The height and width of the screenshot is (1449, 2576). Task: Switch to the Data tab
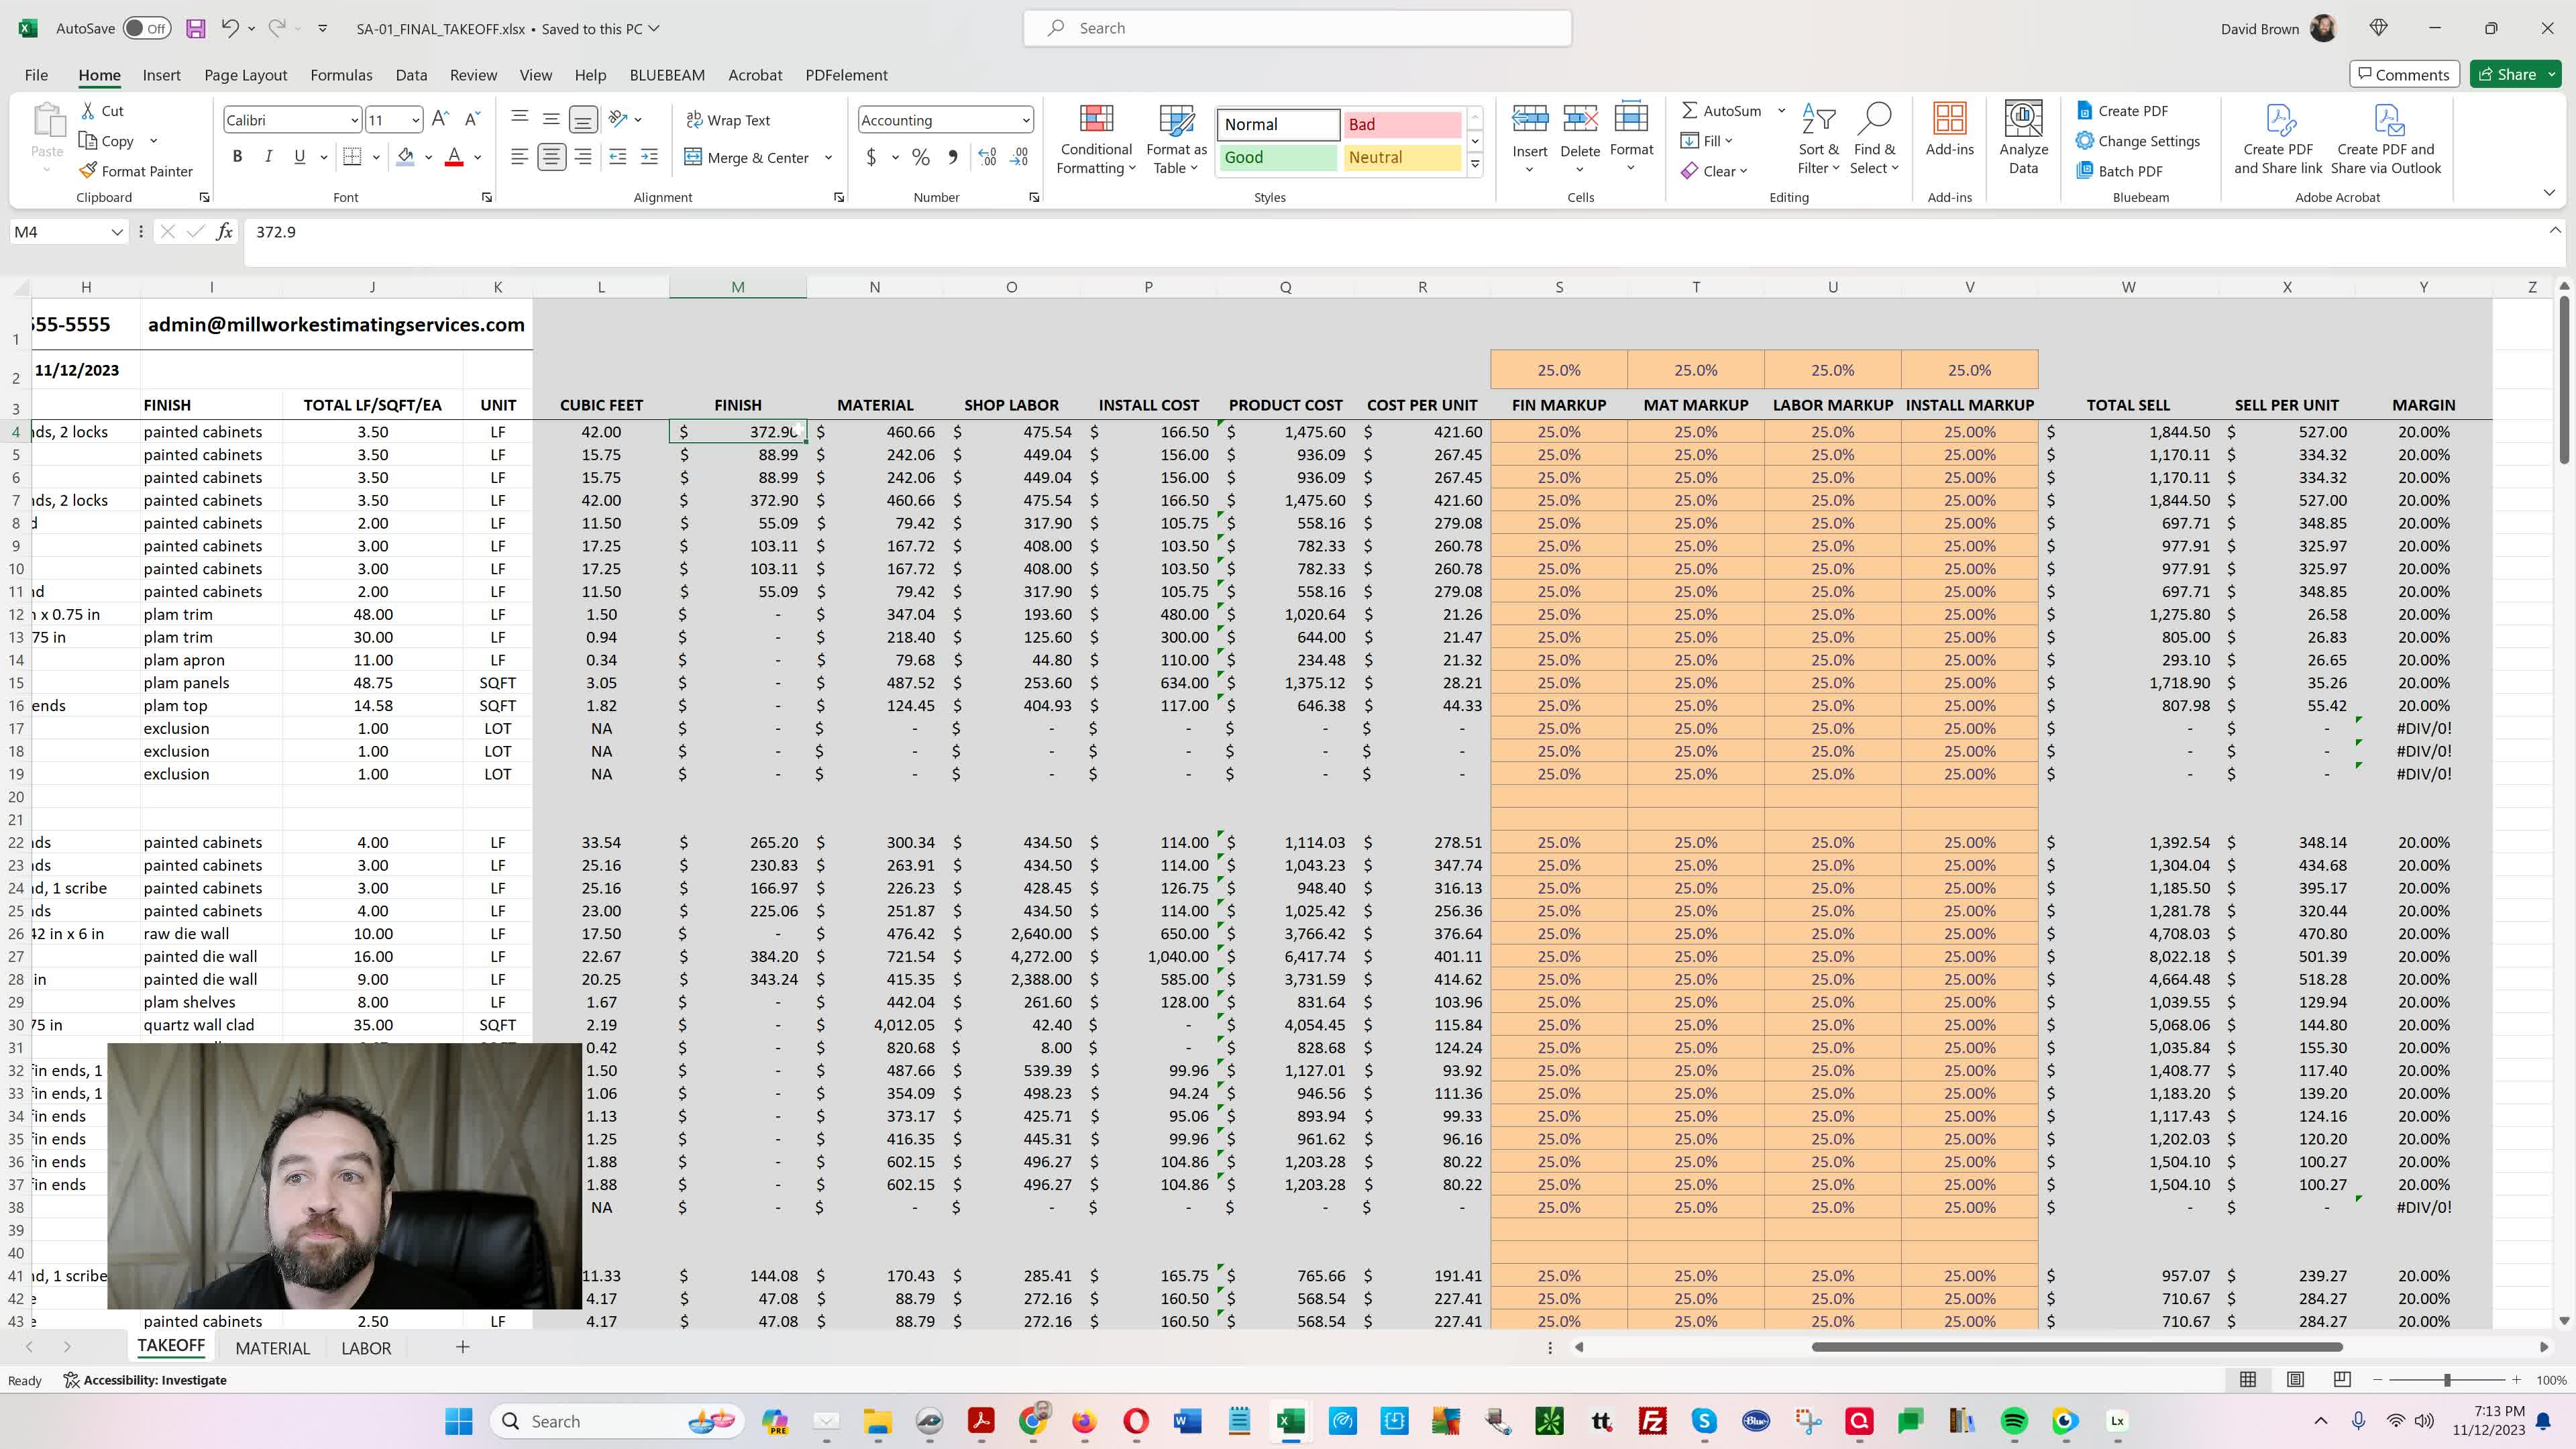point(411,75)
